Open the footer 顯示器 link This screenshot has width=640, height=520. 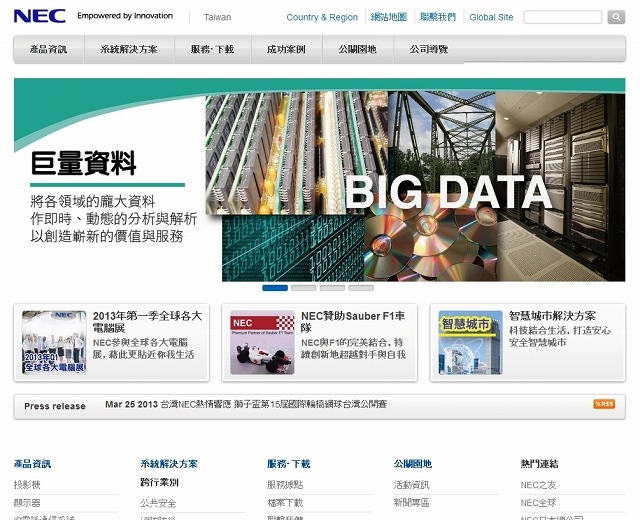pos(27,503)
